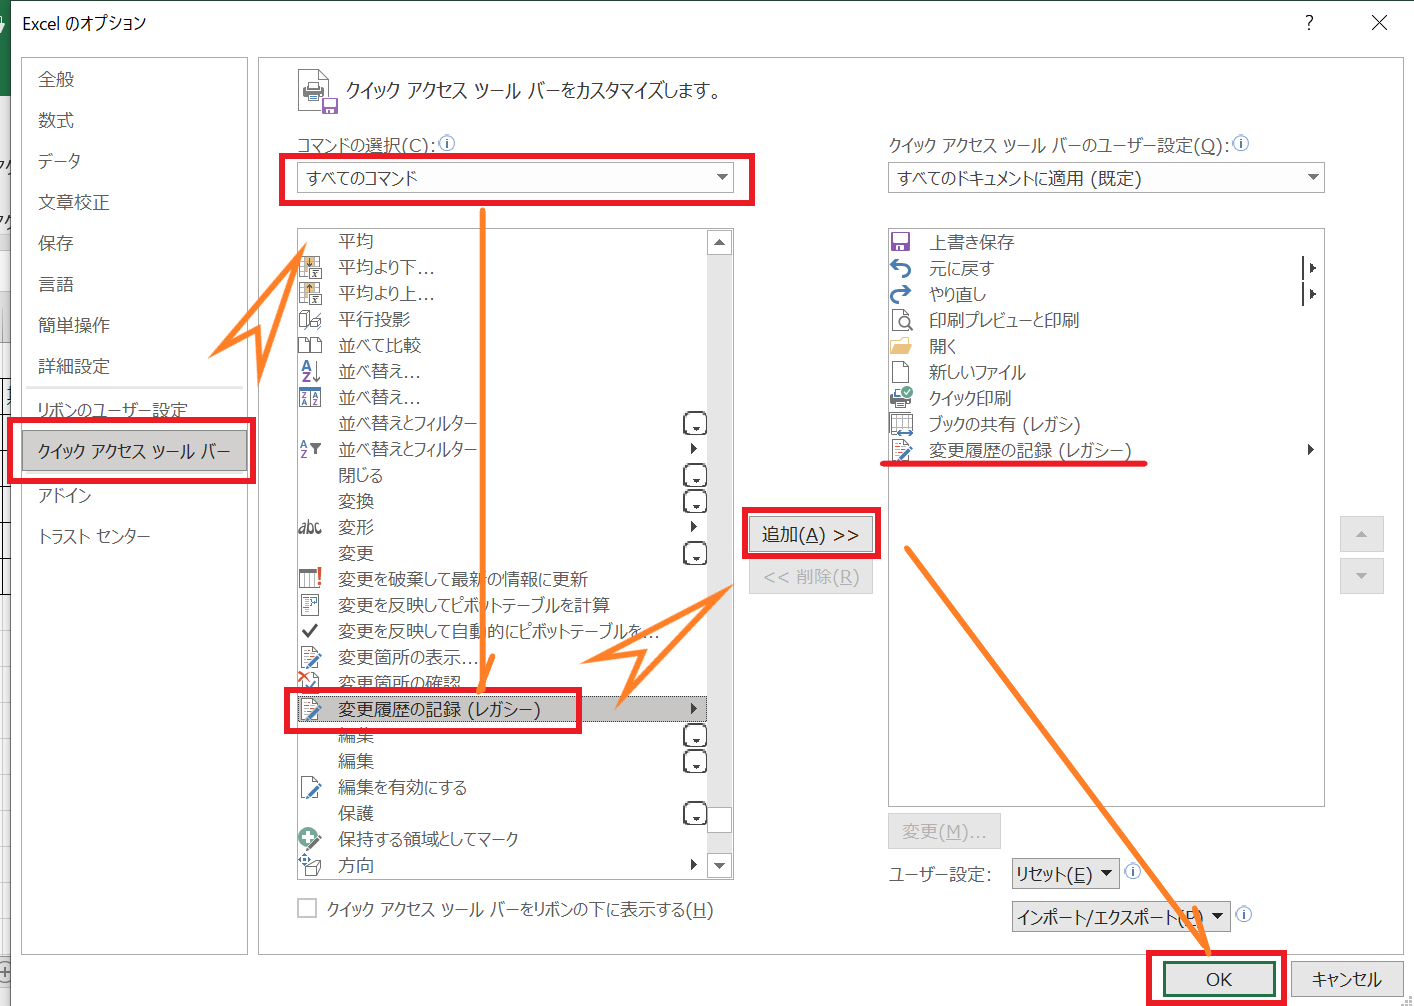Select the 新しいファイル page icon
The width and height of the screenshot is (1414, 1006).
[899, 372]
